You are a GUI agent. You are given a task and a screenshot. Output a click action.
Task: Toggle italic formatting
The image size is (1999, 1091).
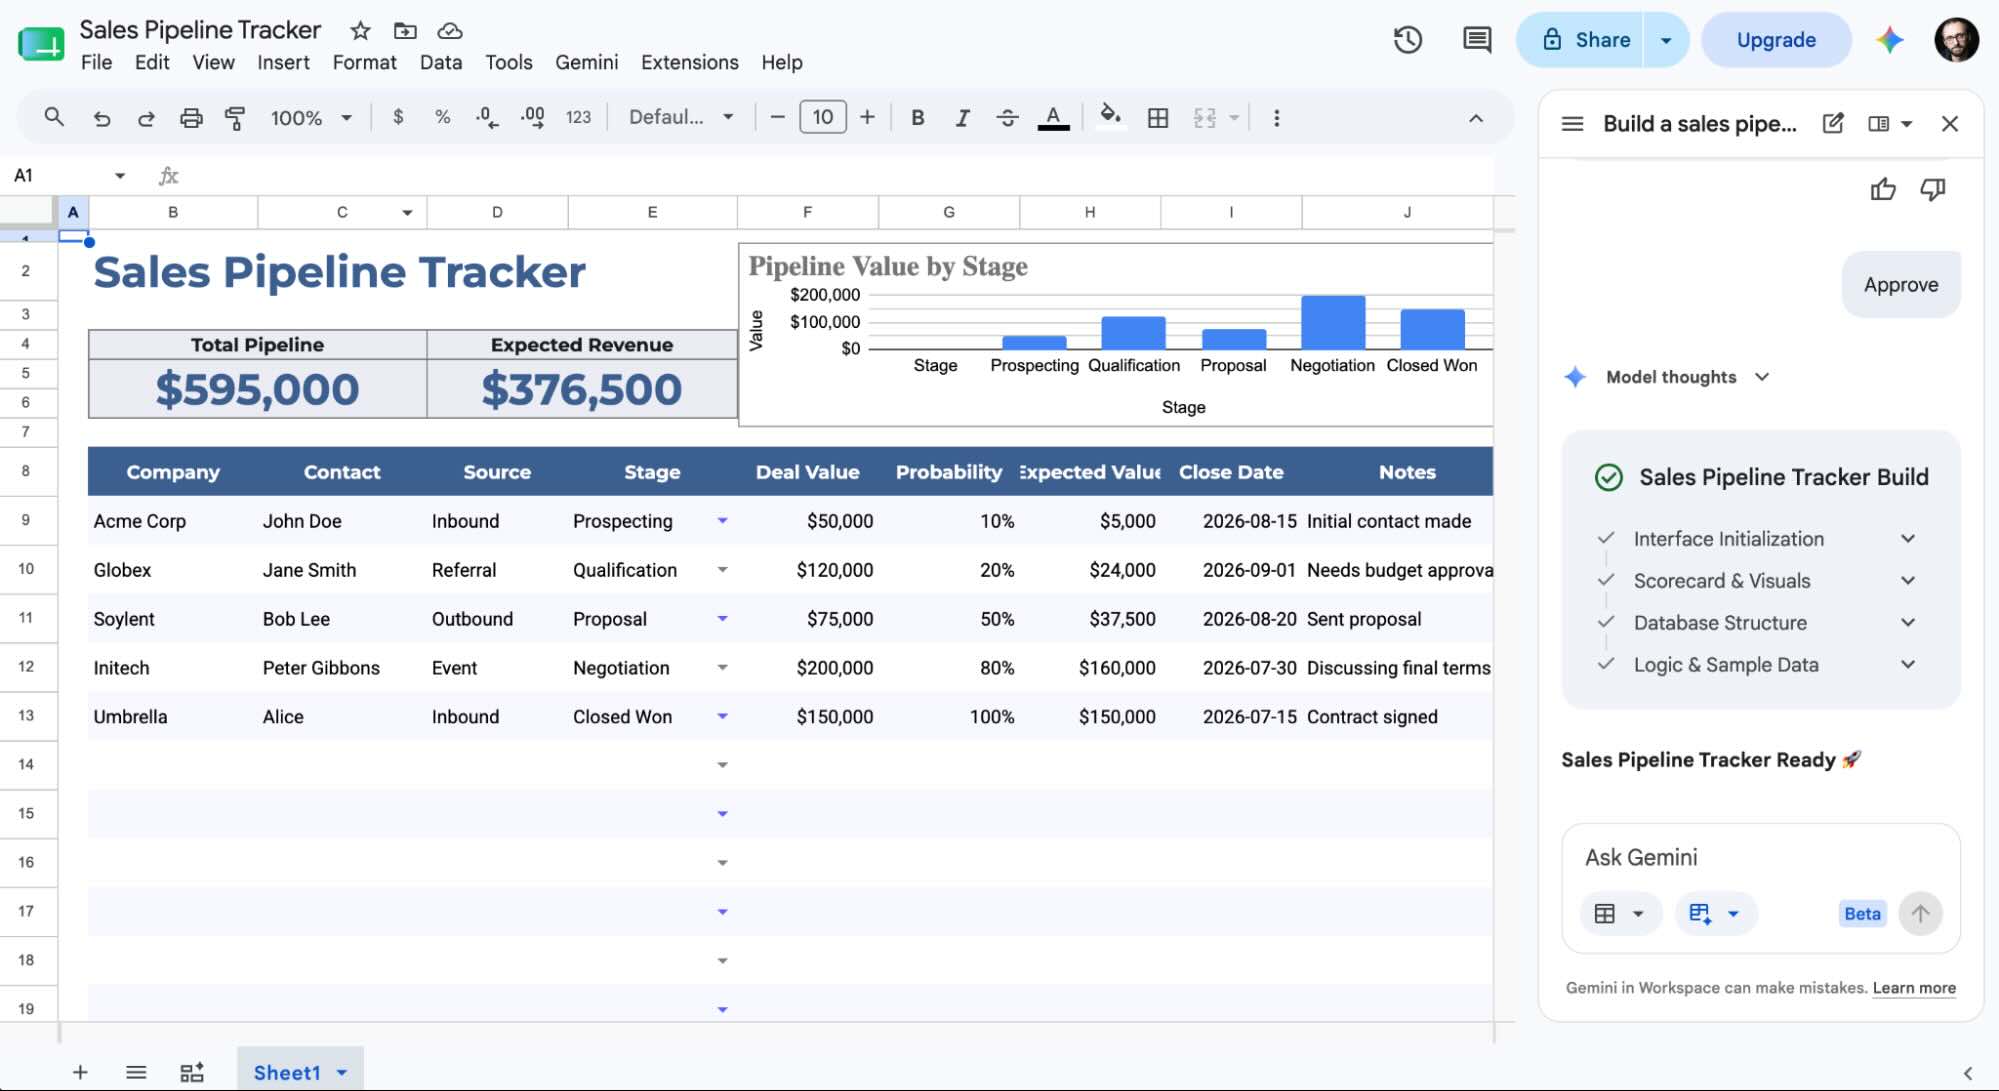tap(962, 118)
